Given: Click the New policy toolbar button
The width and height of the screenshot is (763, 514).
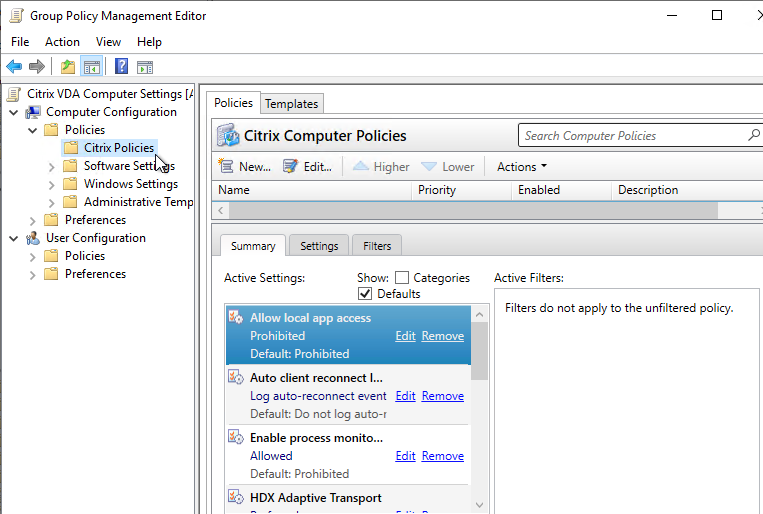Looking at the screenshot, I should point(244,166).
